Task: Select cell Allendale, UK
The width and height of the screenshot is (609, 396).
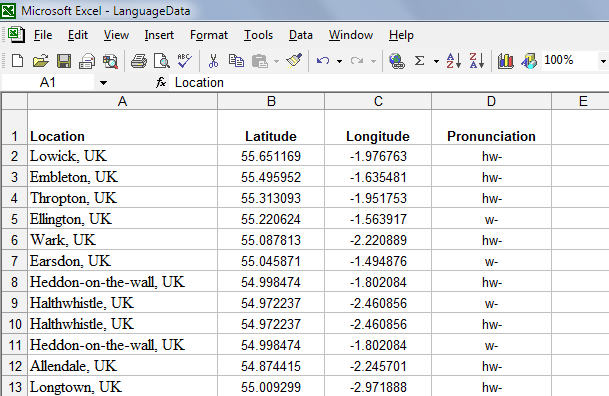Action: [x=122, y=366]
